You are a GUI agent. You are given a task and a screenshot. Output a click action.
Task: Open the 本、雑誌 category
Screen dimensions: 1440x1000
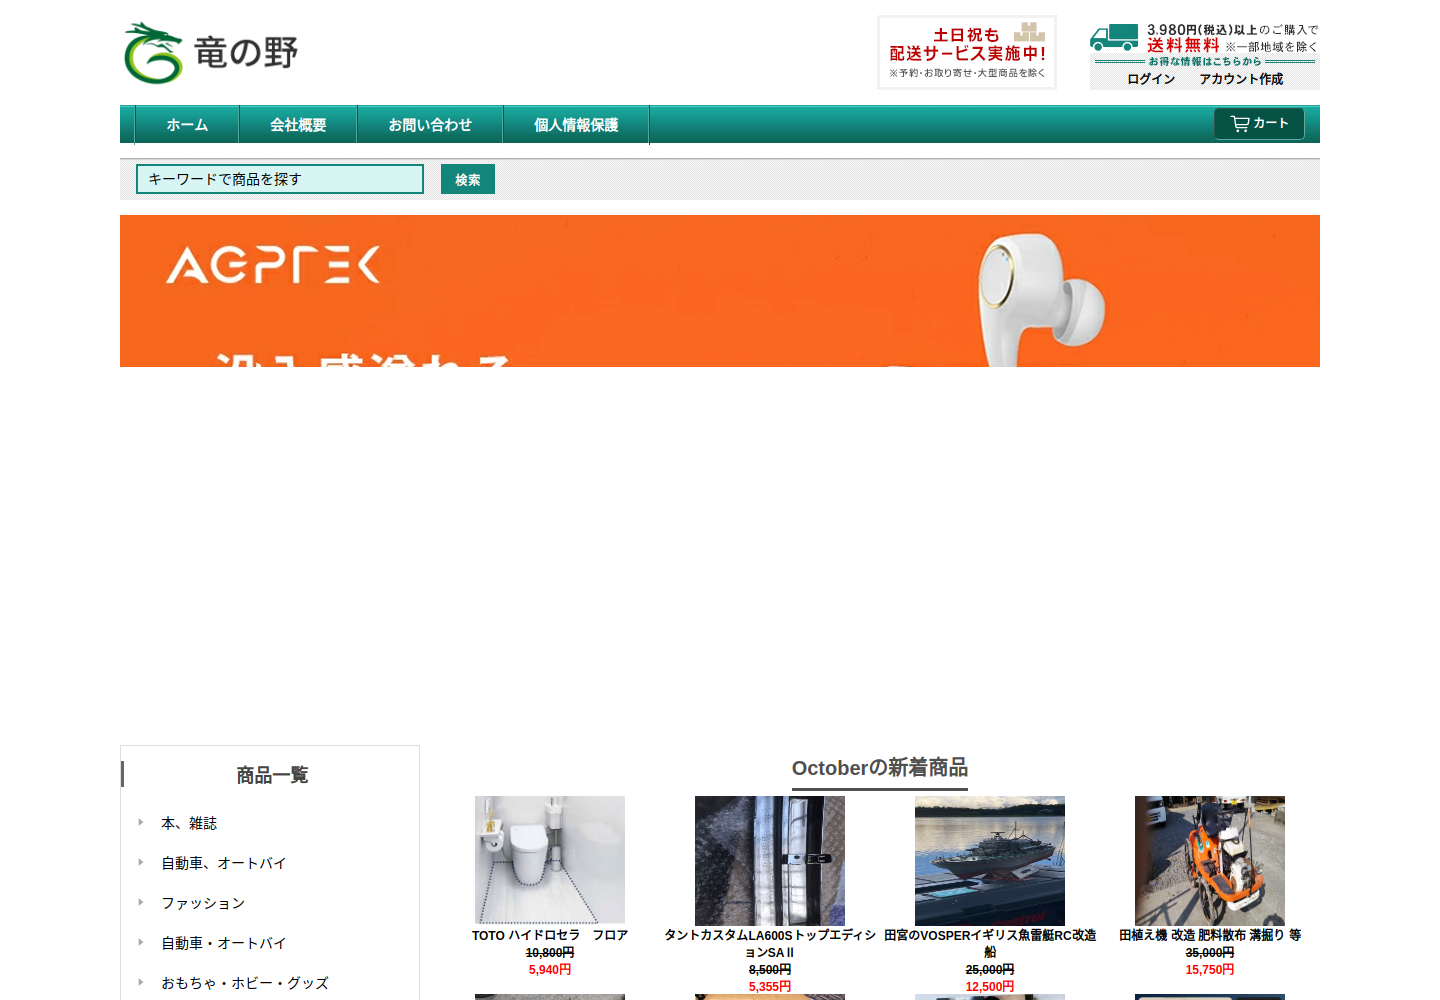tap(189, 823)
